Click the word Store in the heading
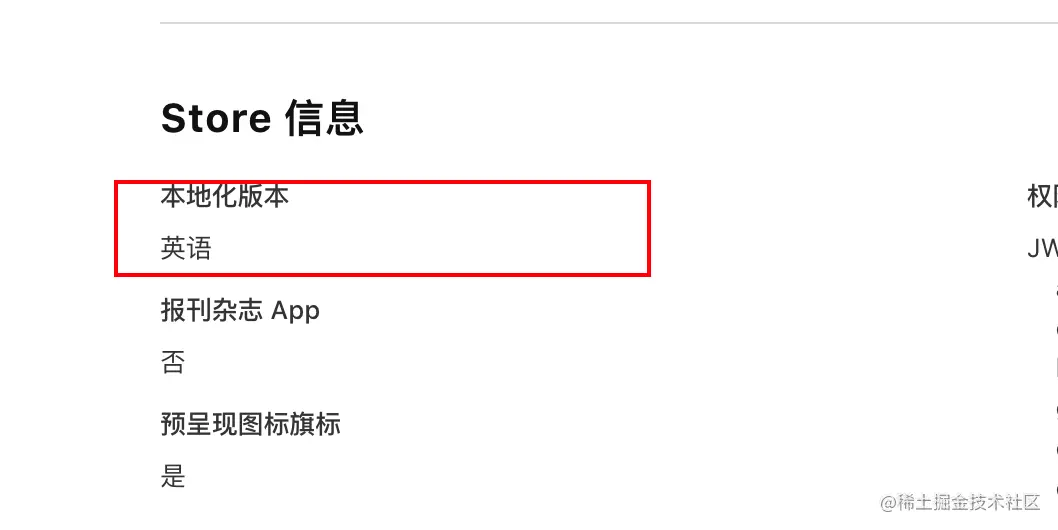This screenshot has width=1058, height=530. pyautogui.click(x=216, y=119)
